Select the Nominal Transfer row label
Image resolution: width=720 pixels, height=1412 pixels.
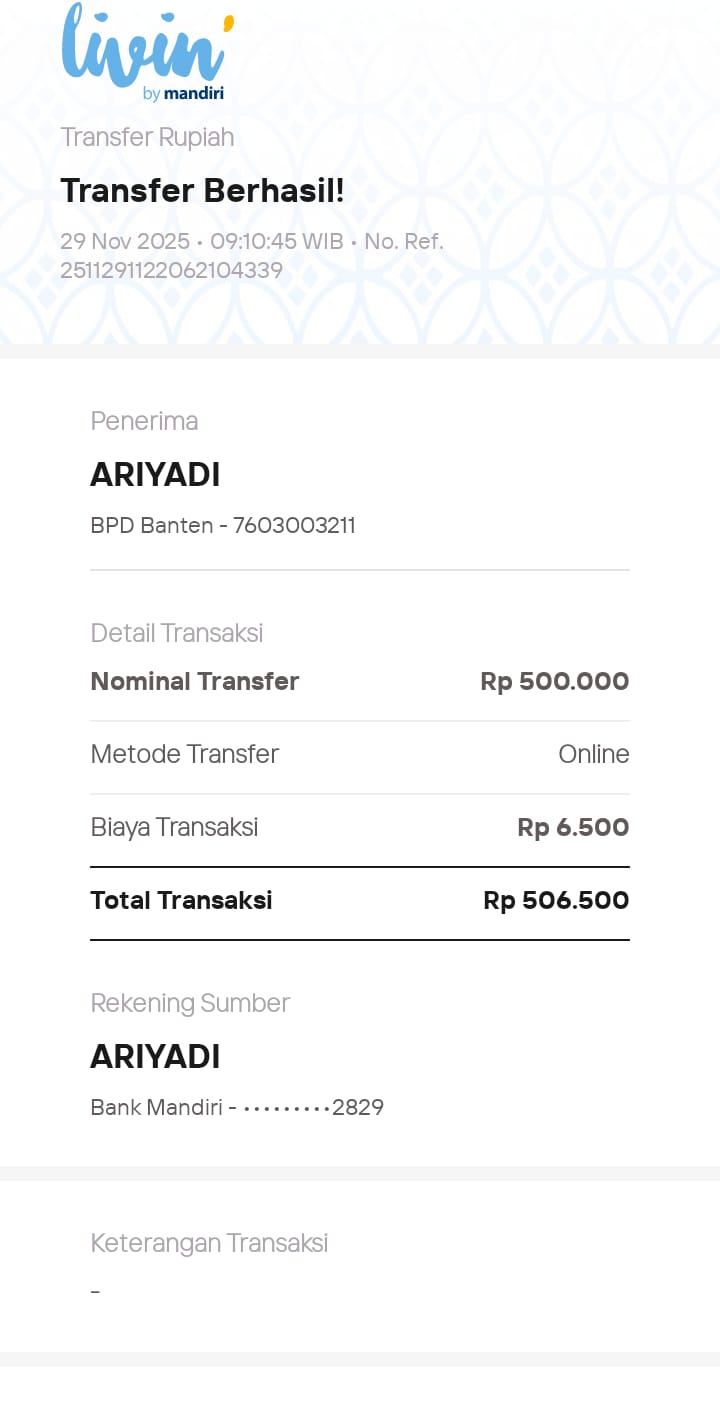coord(195,681)
